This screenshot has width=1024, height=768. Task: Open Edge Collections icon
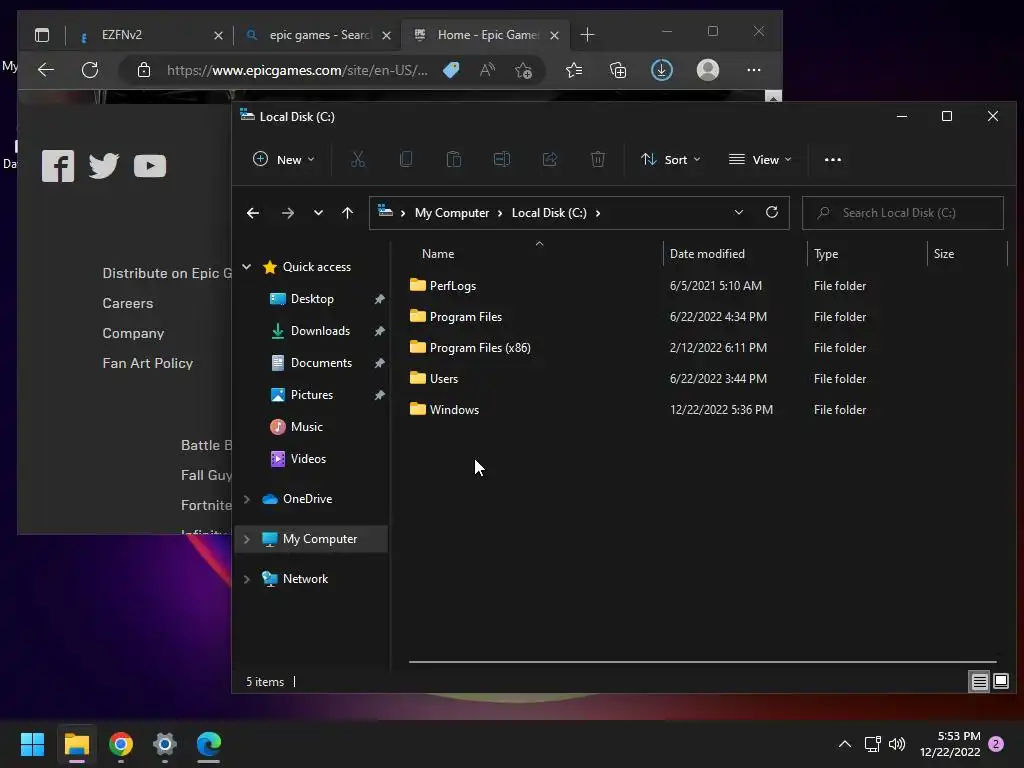pyautogui.click(x=618, y=70)
